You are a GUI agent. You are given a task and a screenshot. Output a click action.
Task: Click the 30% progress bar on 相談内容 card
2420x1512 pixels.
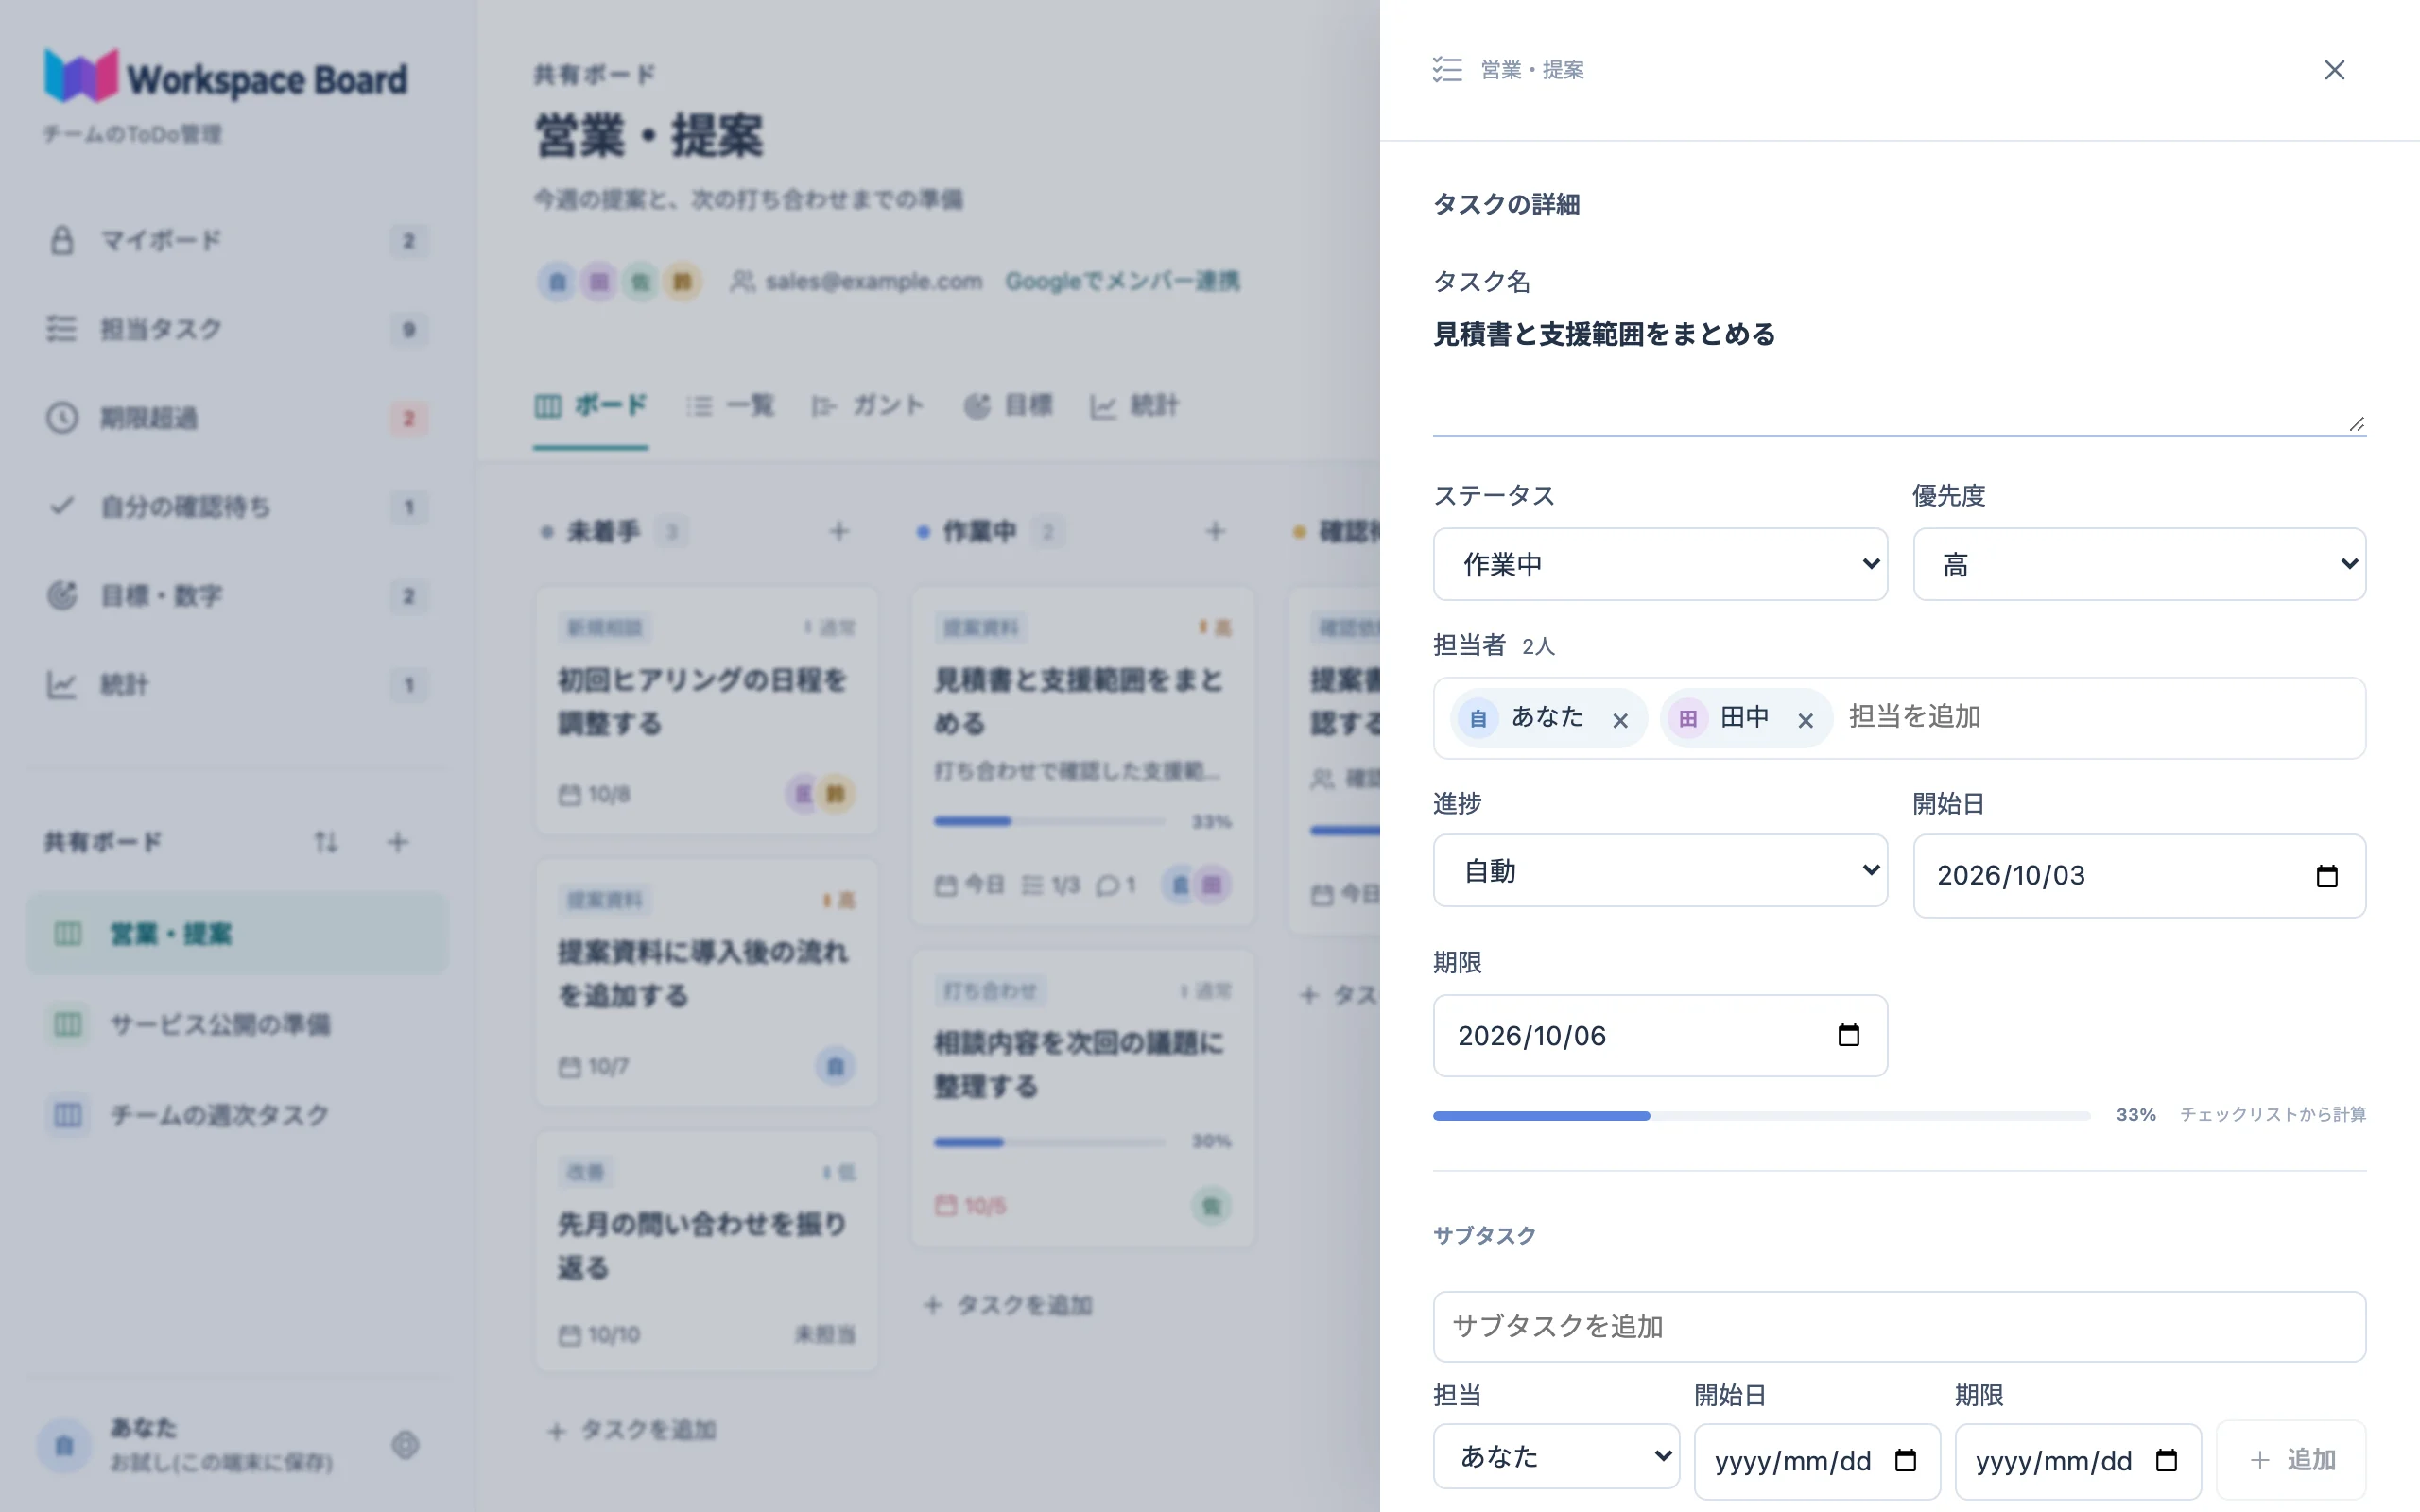pyautogui.click(x=1049, y=1142)
